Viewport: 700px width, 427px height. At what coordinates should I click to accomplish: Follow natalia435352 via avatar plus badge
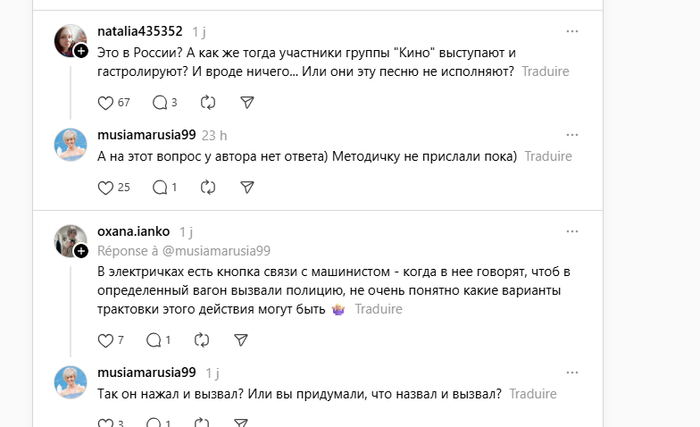81,52
